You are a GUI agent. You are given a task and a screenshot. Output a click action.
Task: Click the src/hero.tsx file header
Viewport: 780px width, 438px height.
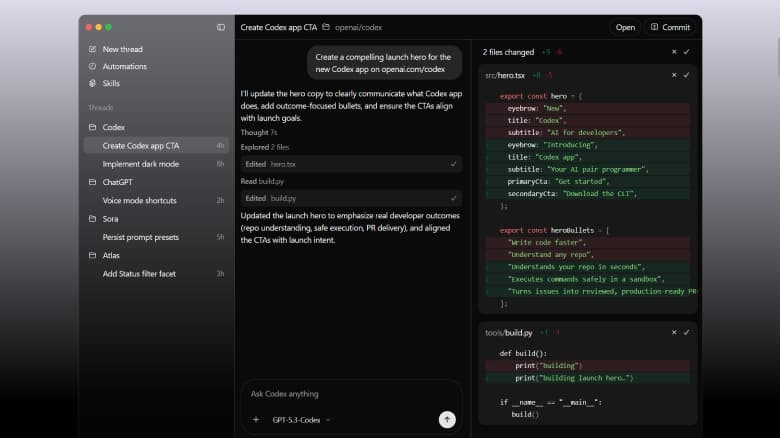pyautogui.click(x=505, y=75)
